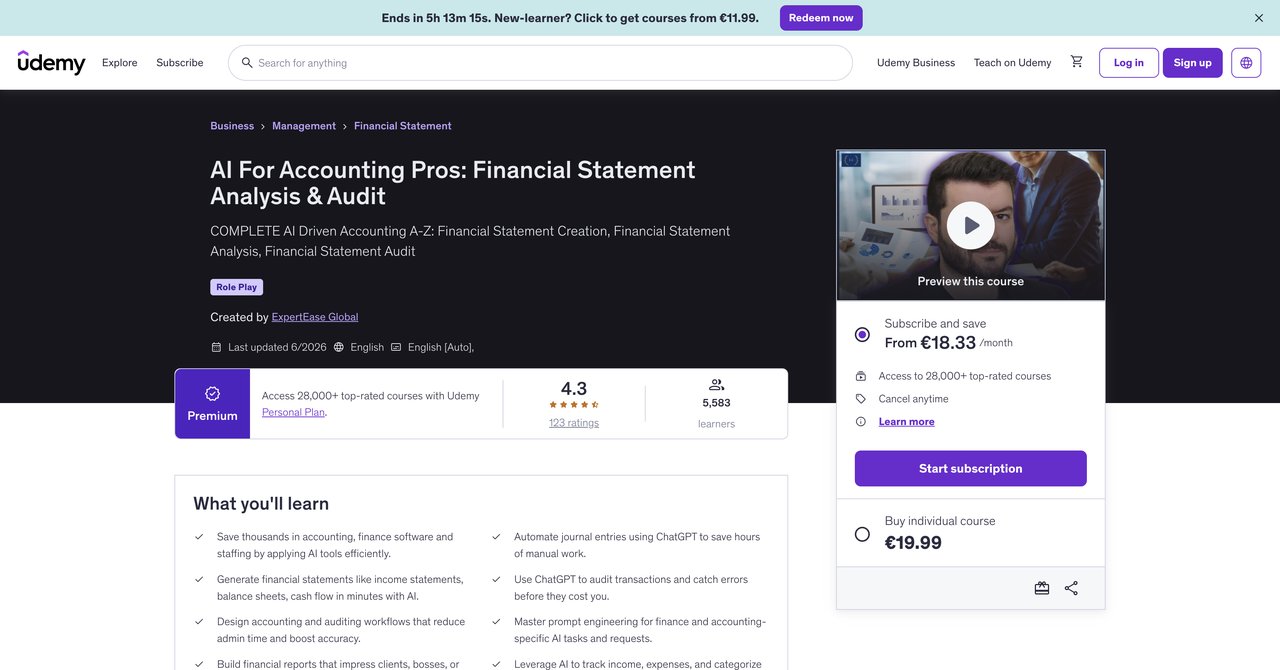Focus the Search for anything field

(540, 63)
